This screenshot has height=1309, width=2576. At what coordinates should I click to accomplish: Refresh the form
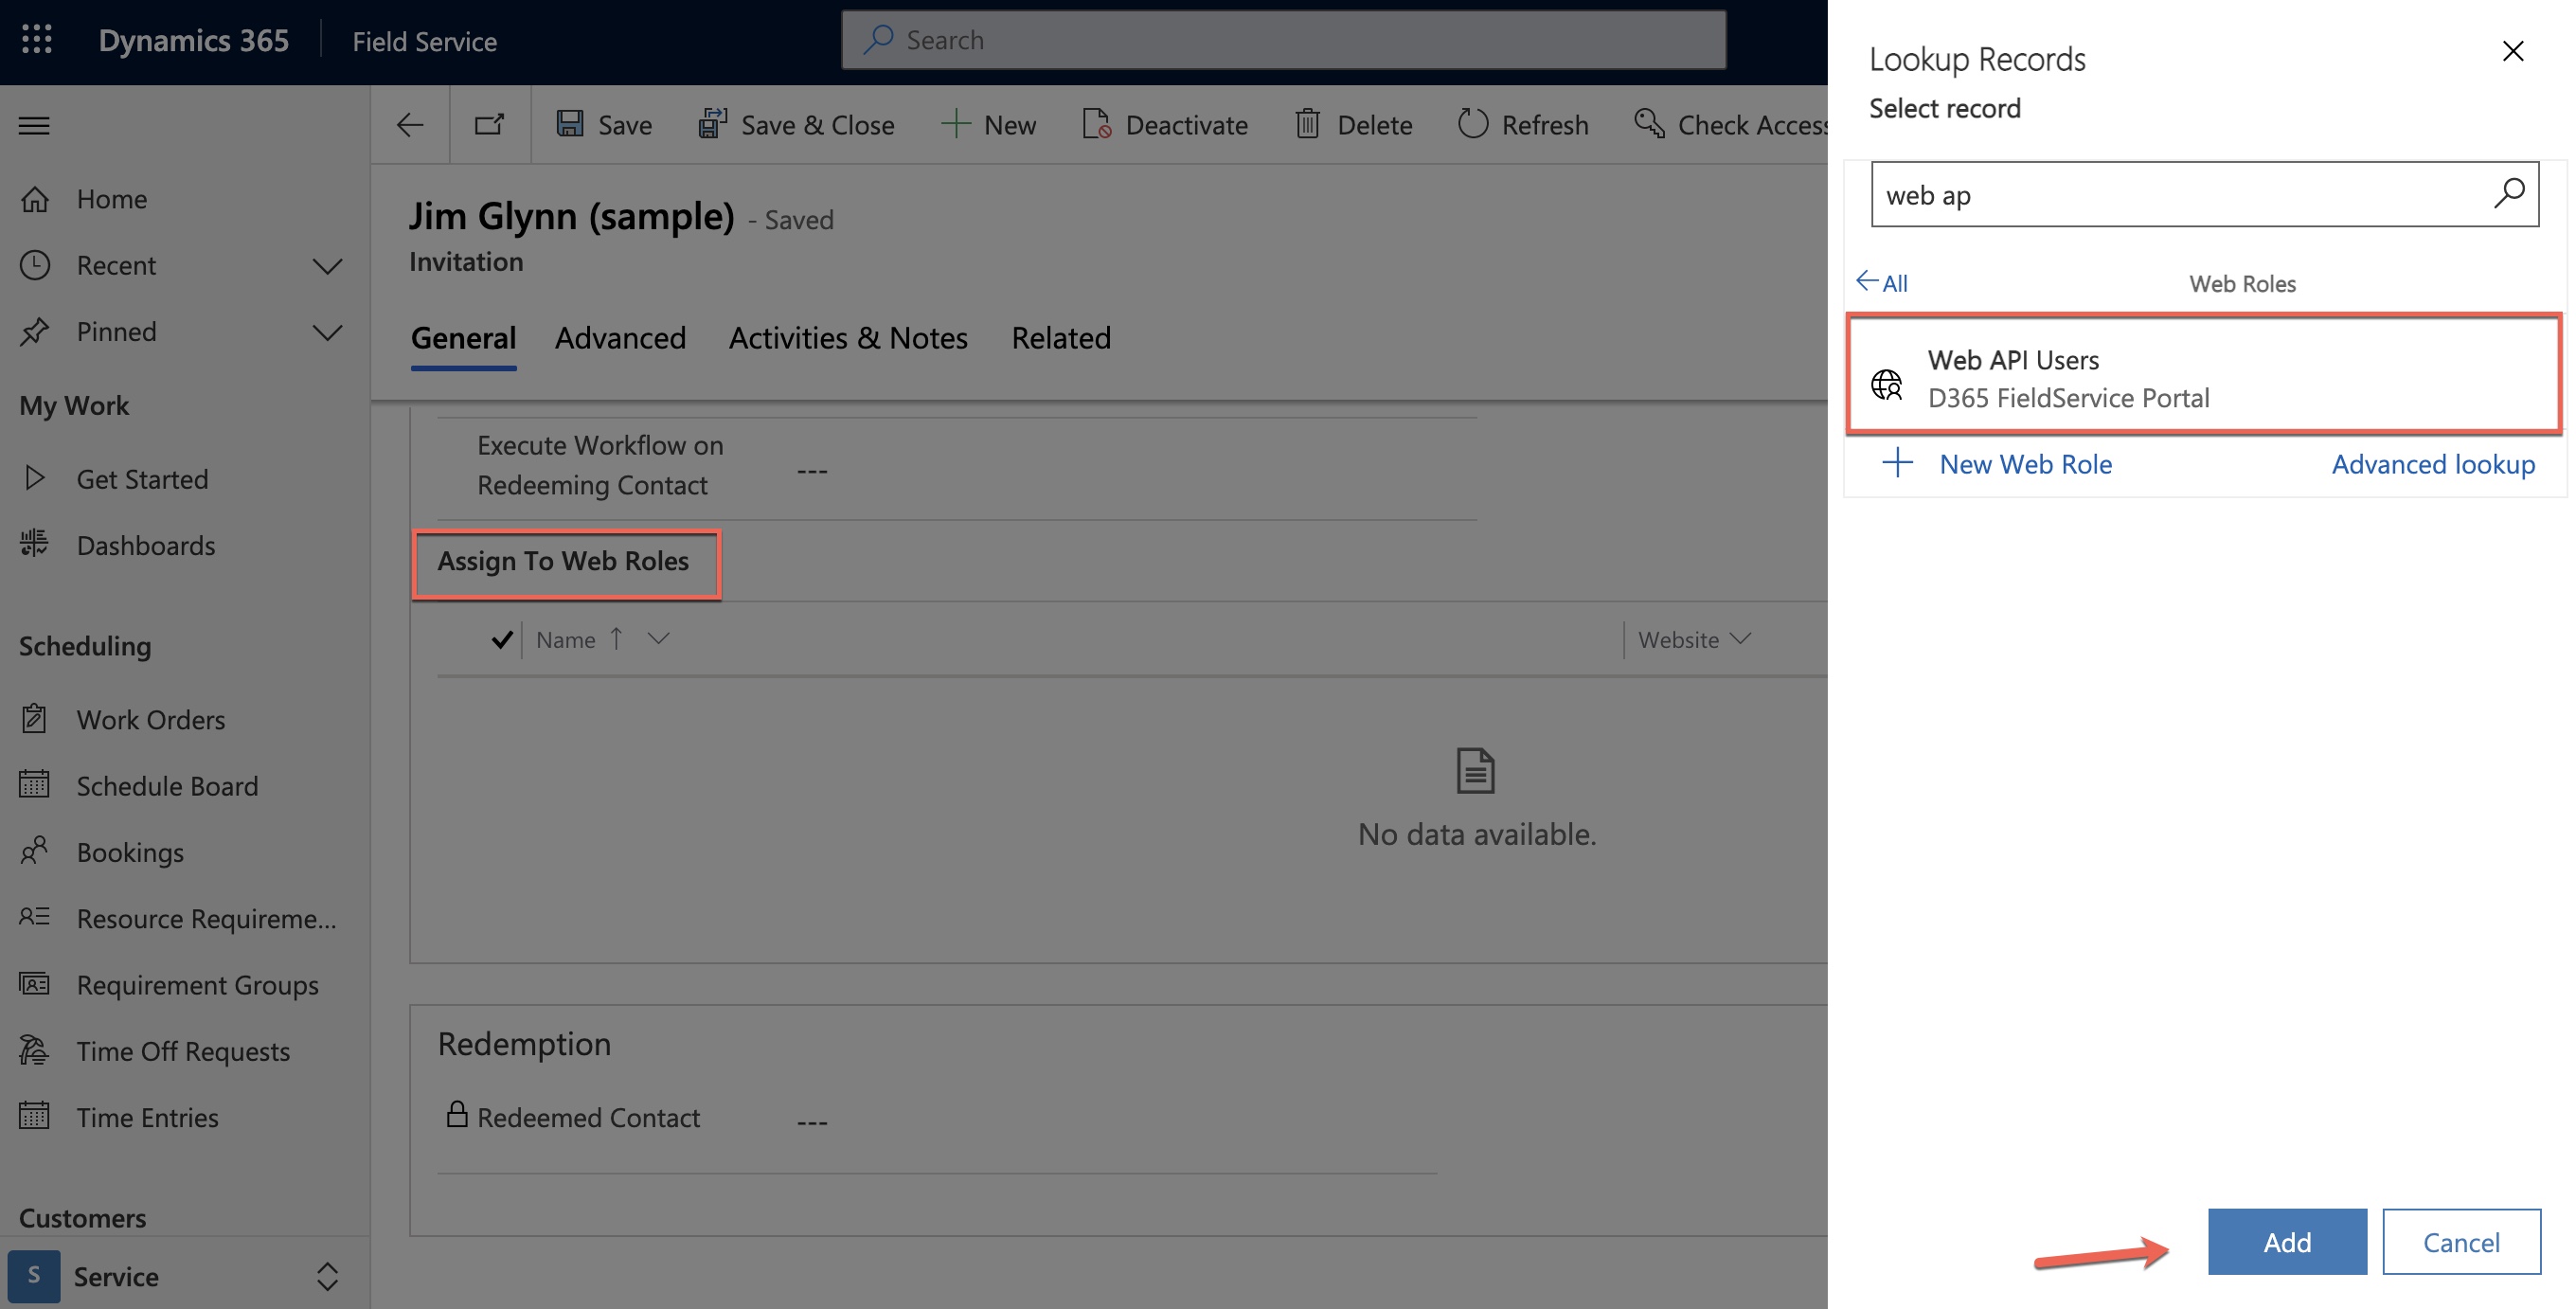[x=1523, y=125]
